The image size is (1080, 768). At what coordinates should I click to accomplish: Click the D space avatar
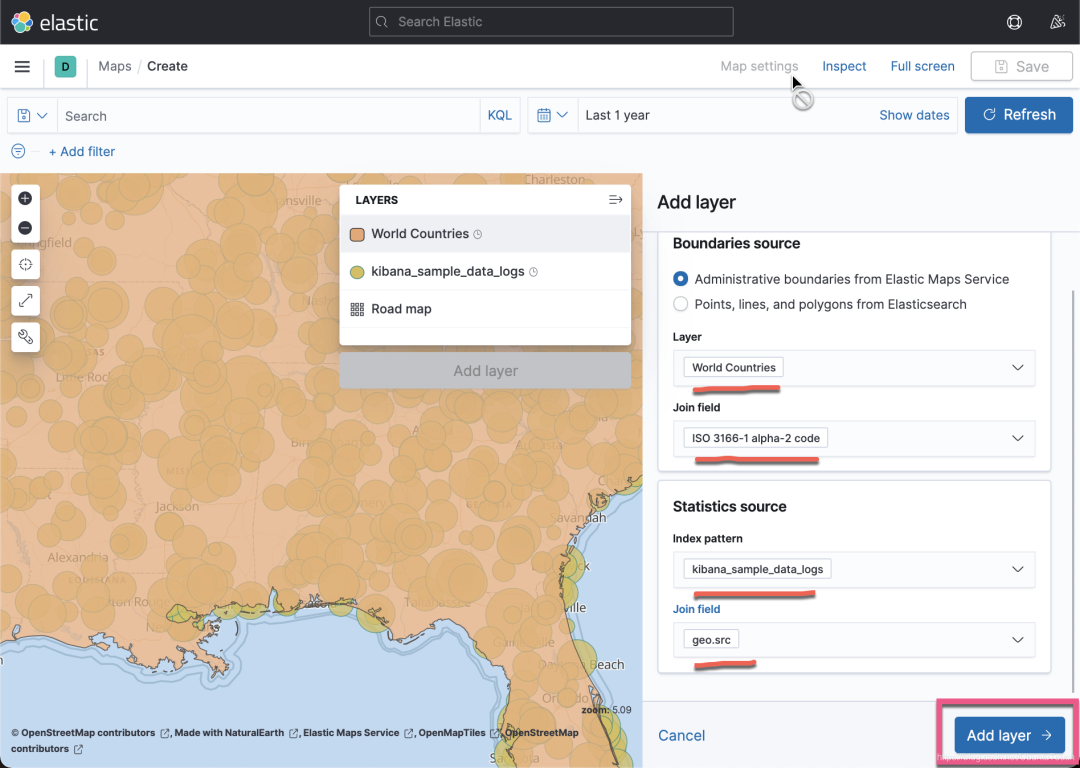click(x=65, y=66)
